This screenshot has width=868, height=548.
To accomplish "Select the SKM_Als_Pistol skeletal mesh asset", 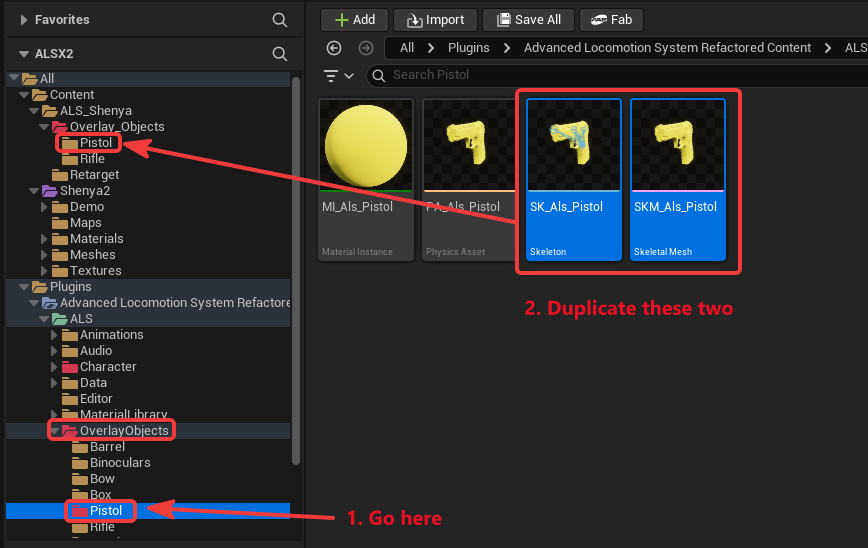I will coord(678,179).
